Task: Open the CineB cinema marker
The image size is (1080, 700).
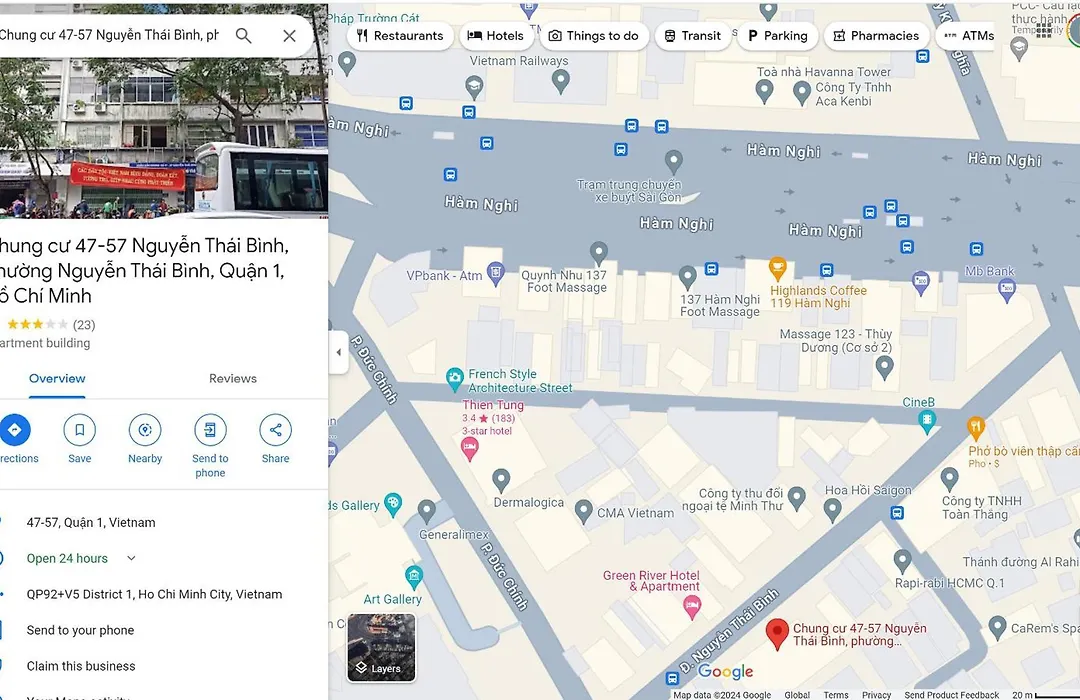Action: (x=927, y=422)
